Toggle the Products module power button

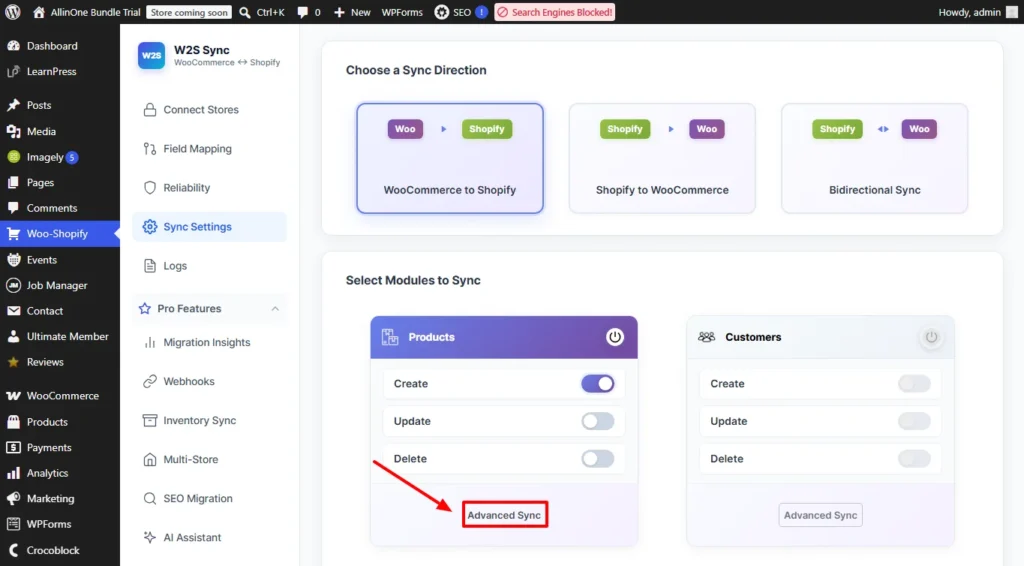tap(615, 337)
